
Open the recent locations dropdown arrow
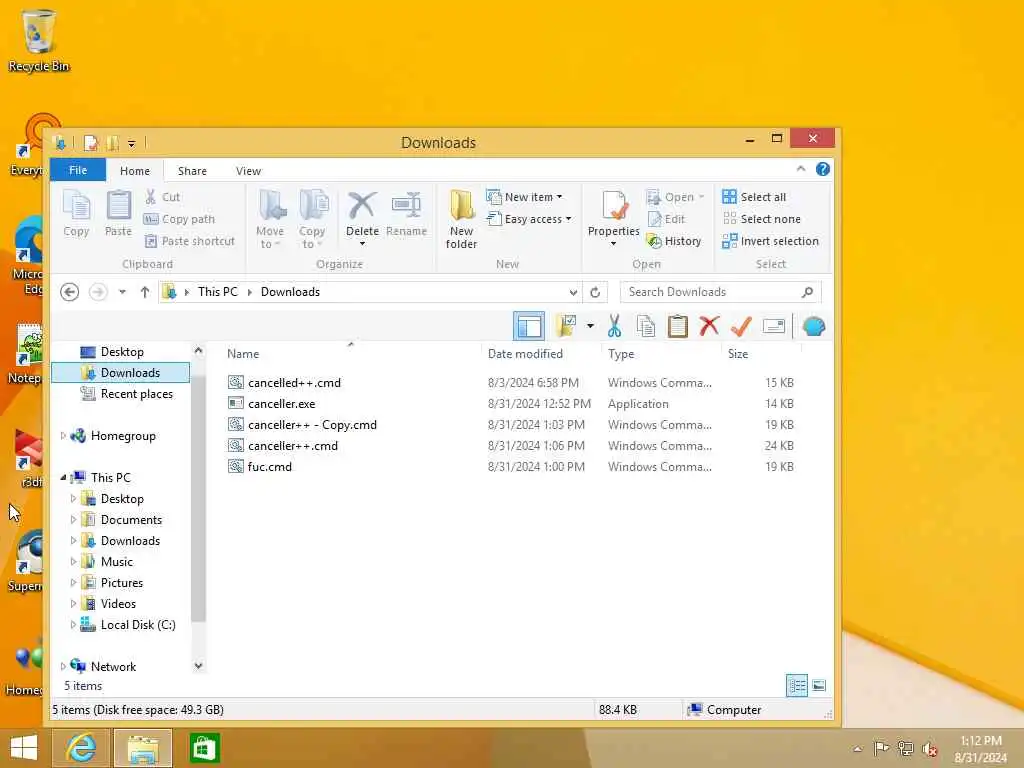point(122,292)
